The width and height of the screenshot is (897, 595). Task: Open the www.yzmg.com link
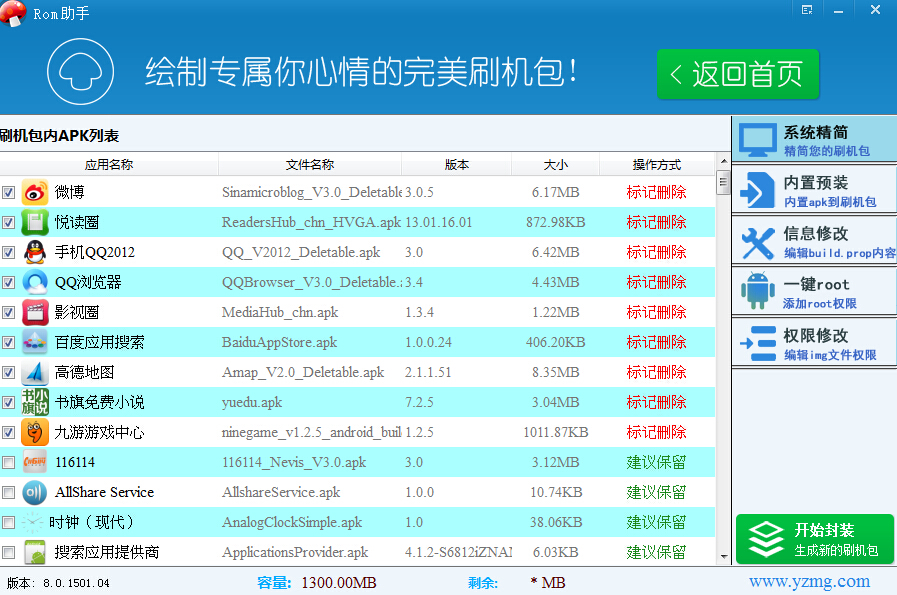(809, 582)
